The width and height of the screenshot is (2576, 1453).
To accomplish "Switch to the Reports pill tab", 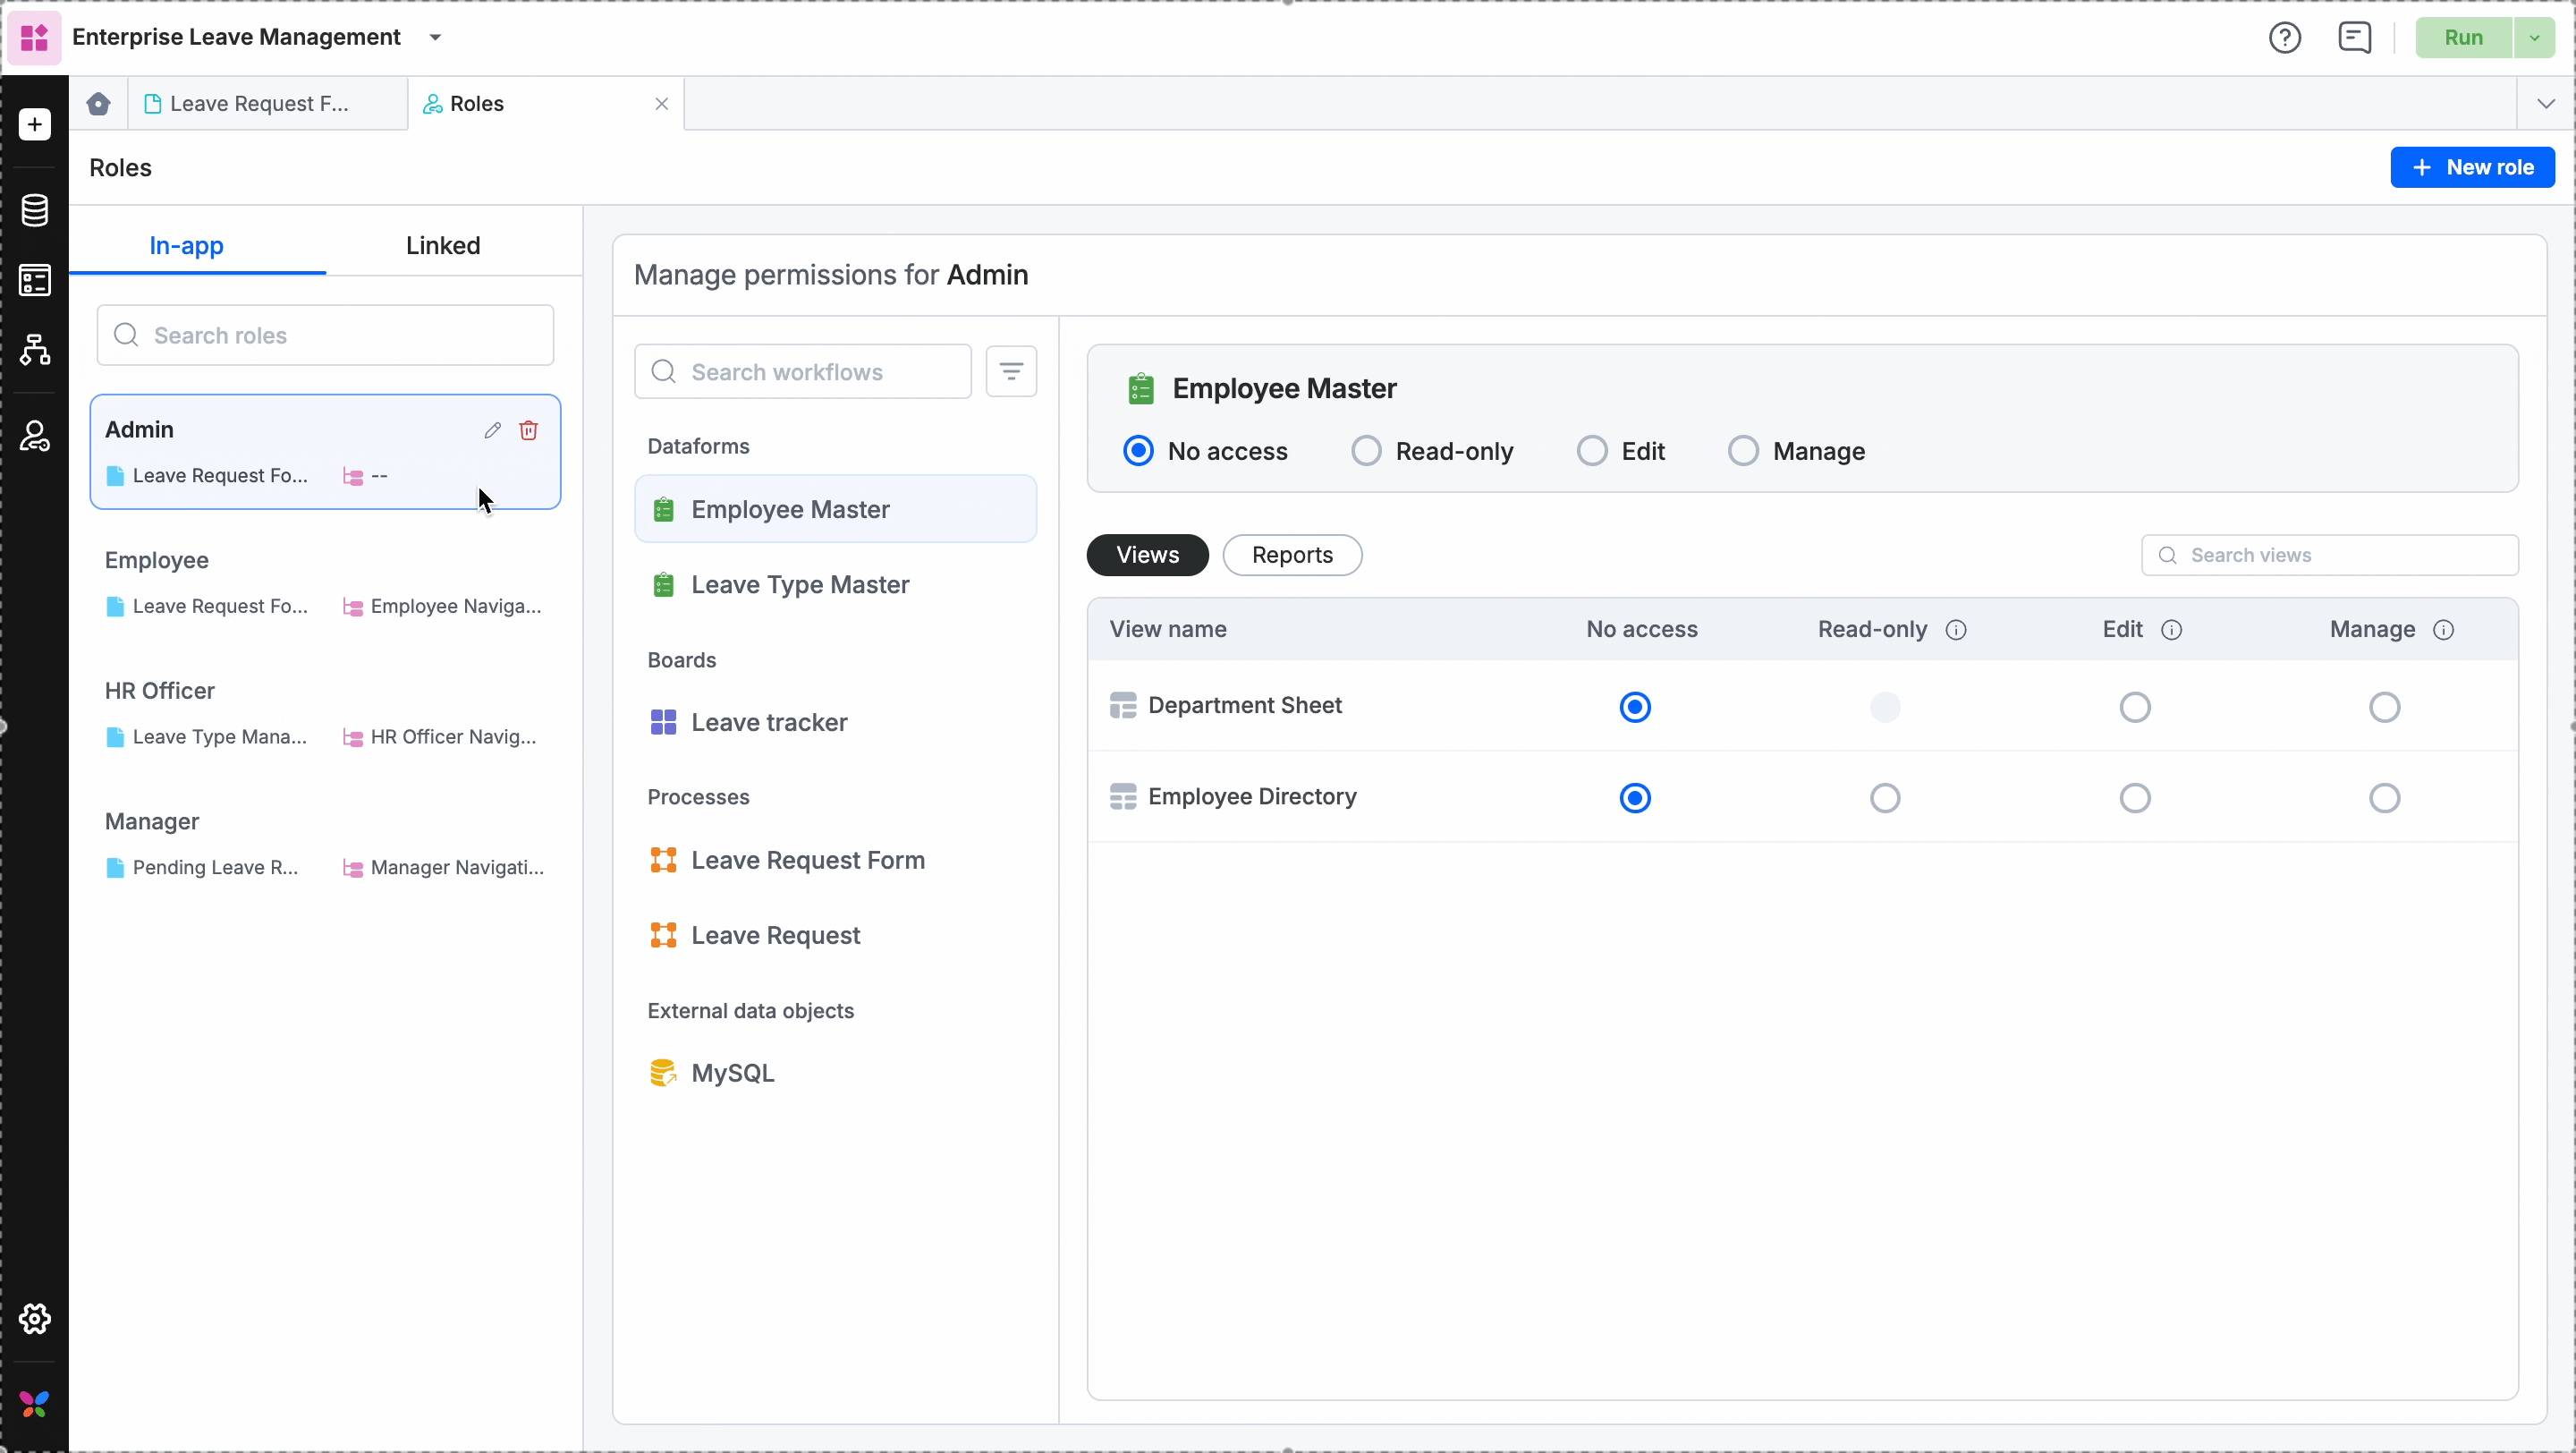I will (x=1291, y=555).
